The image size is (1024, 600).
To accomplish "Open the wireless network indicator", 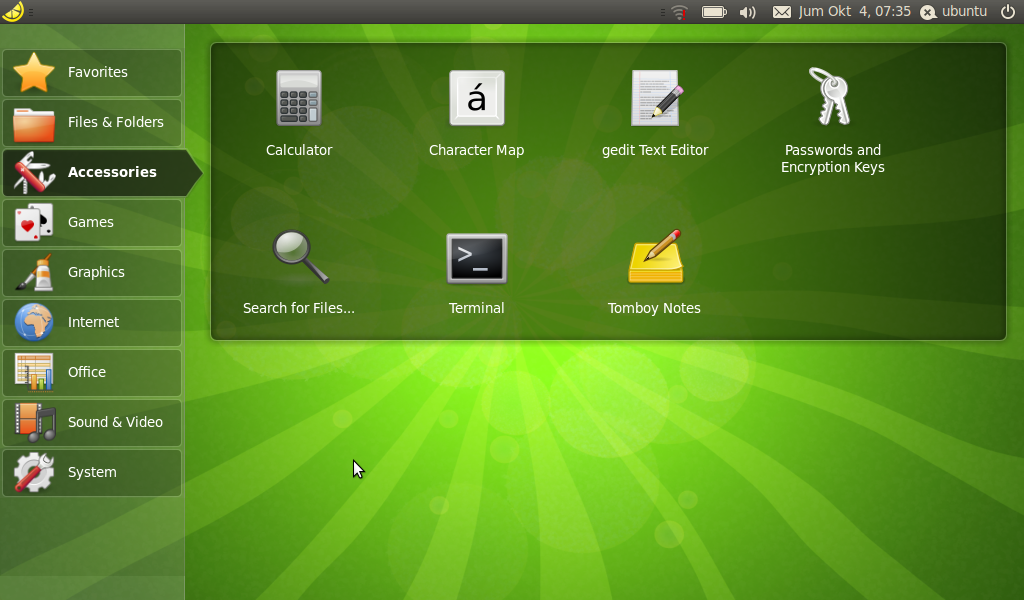I will point(679,12).
